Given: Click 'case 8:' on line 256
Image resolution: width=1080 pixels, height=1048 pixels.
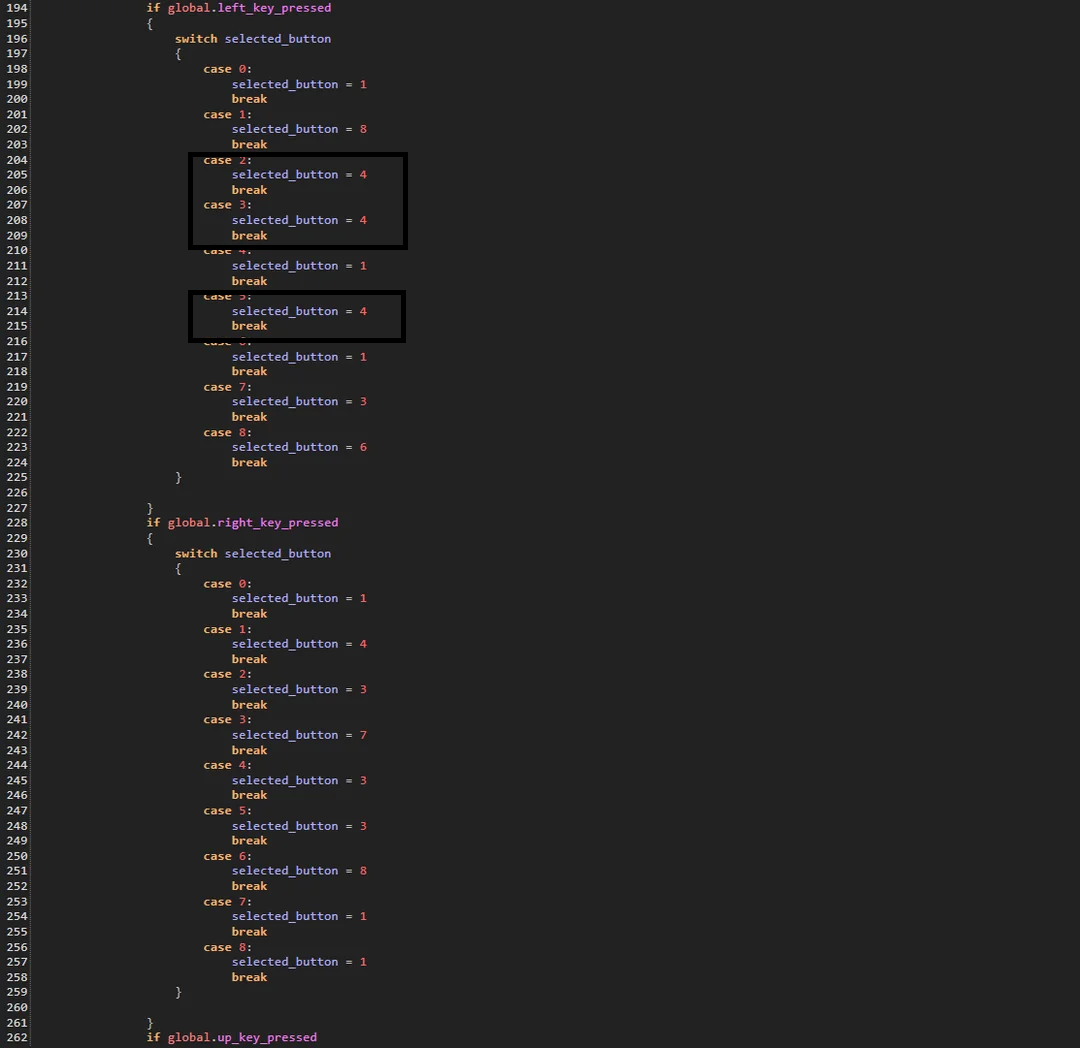Looking at the screenshot, I should pos(227,947).
